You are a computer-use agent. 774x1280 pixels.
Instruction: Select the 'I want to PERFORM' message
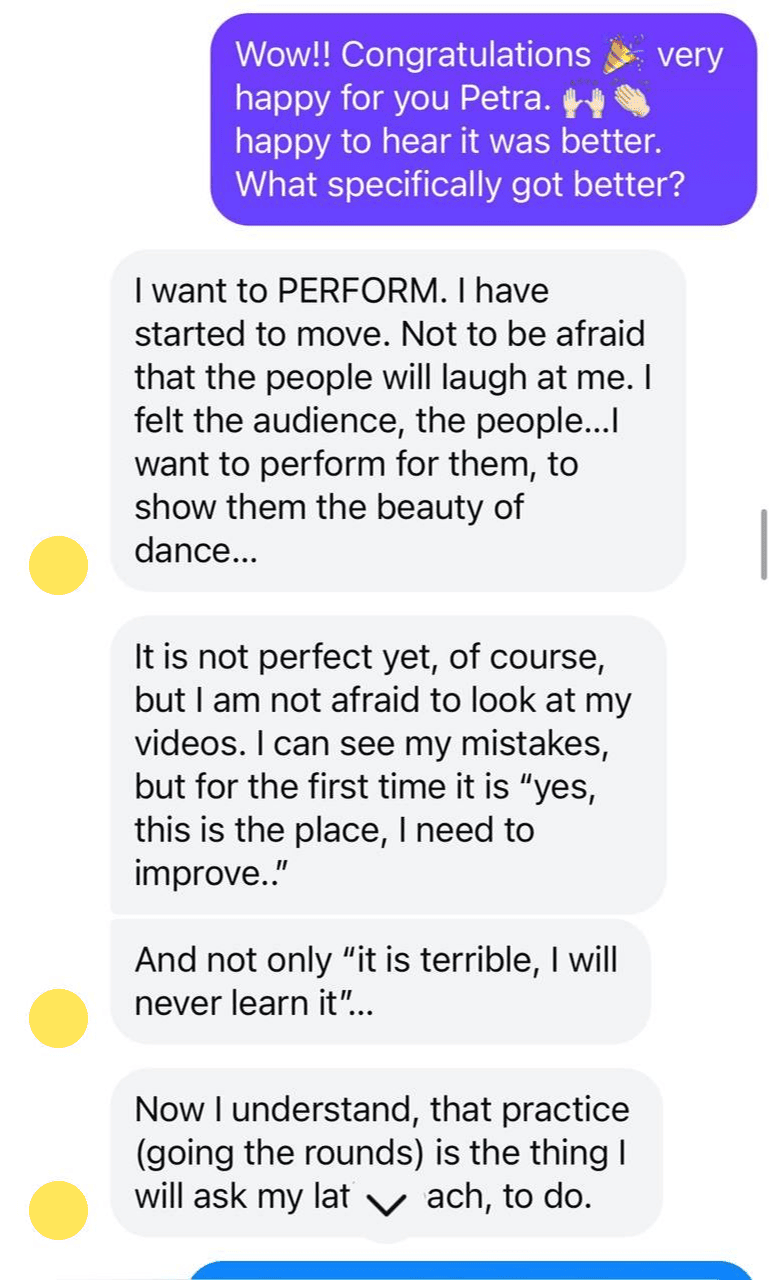click(x=397, y=420)
